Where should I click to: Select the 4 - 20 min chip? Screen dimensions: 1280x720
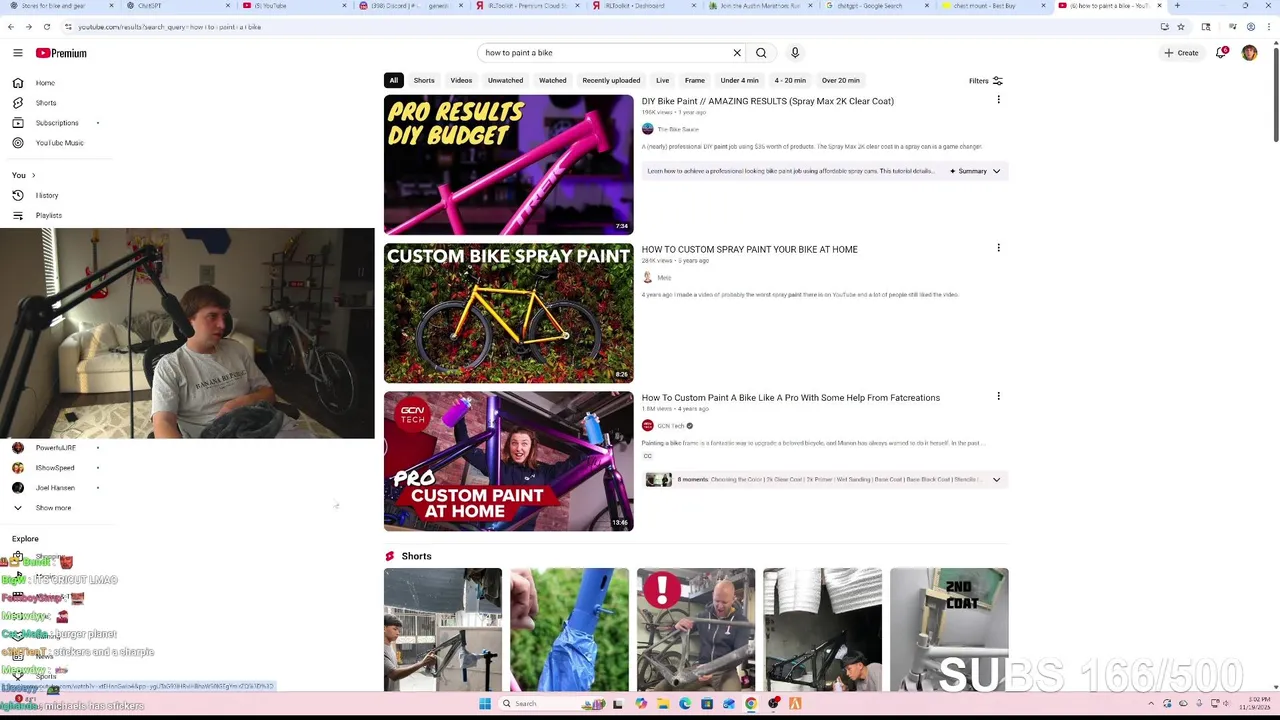pyautogui.click(x=790, y=80)
